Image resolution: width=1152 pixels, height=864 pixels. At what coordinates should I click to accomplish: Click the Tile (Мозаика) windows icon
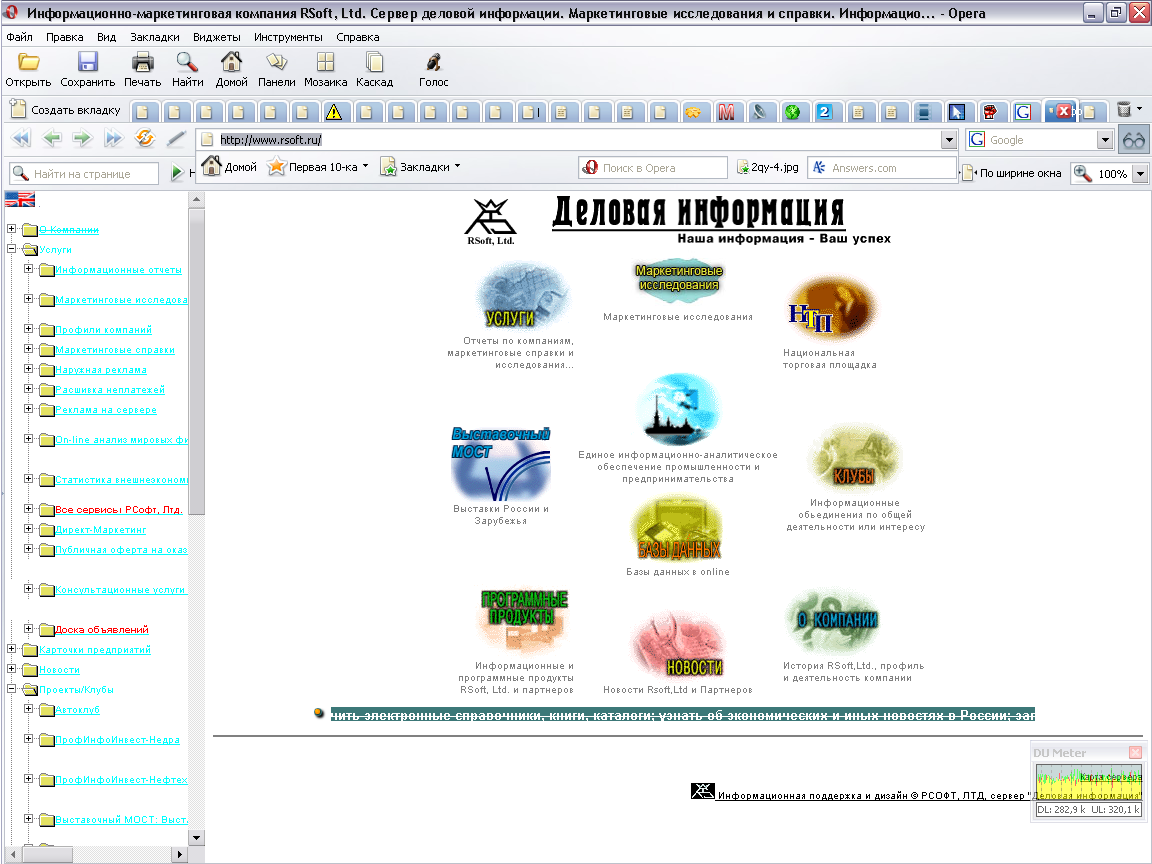tap(325, 62)
